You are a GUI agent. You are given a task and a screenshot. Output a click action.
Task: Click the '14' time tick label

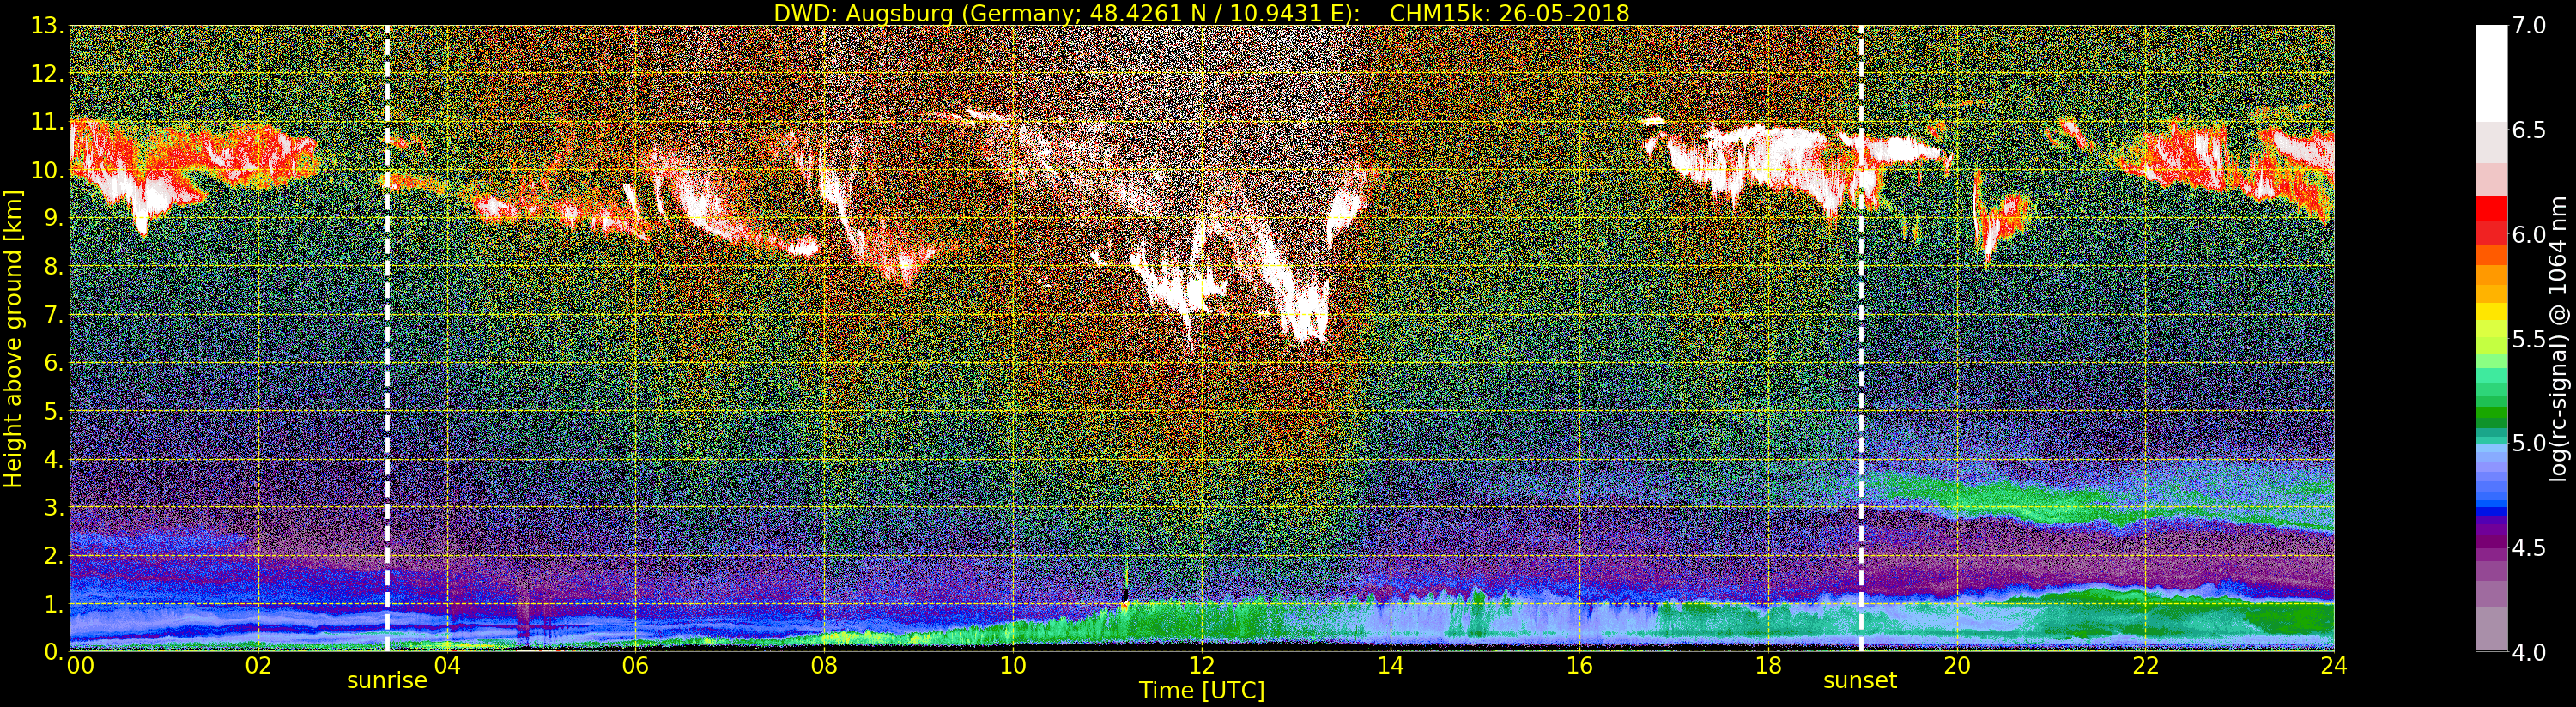pos(1390,665)
